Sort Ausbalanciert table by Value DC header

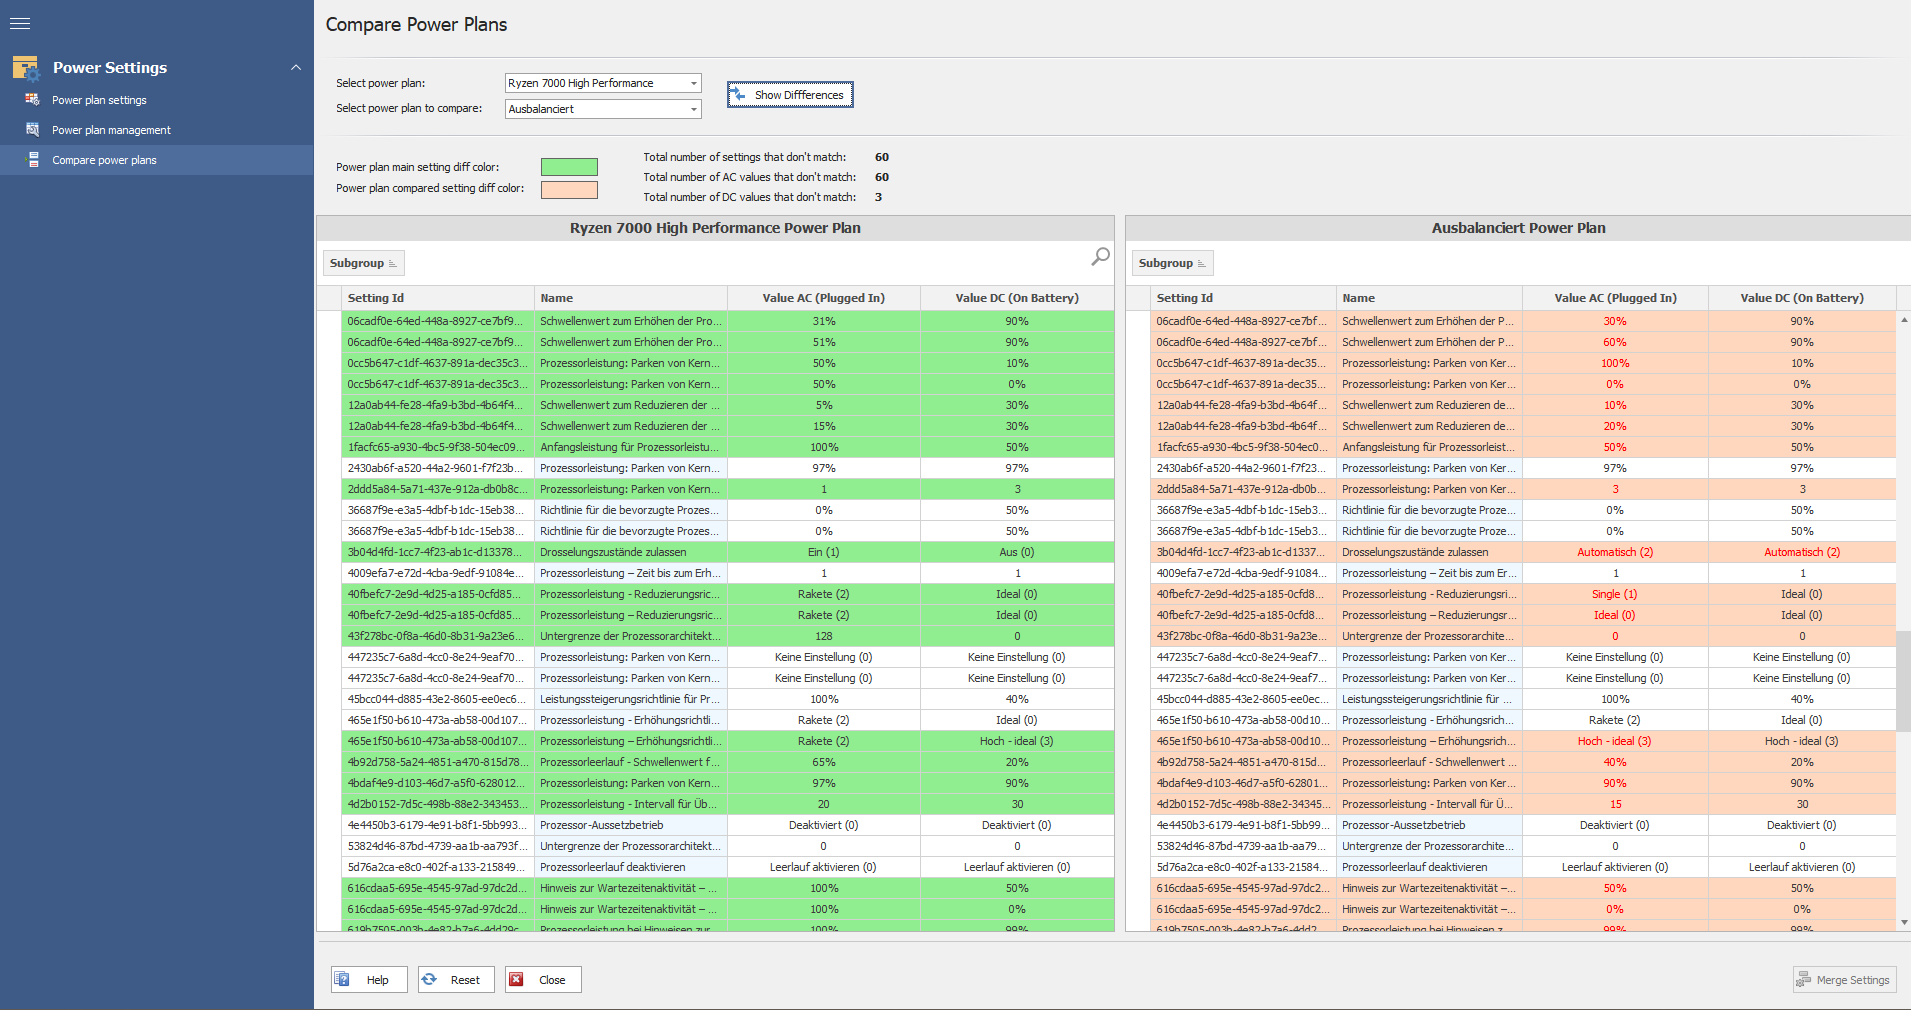[x=1802, y=298]
